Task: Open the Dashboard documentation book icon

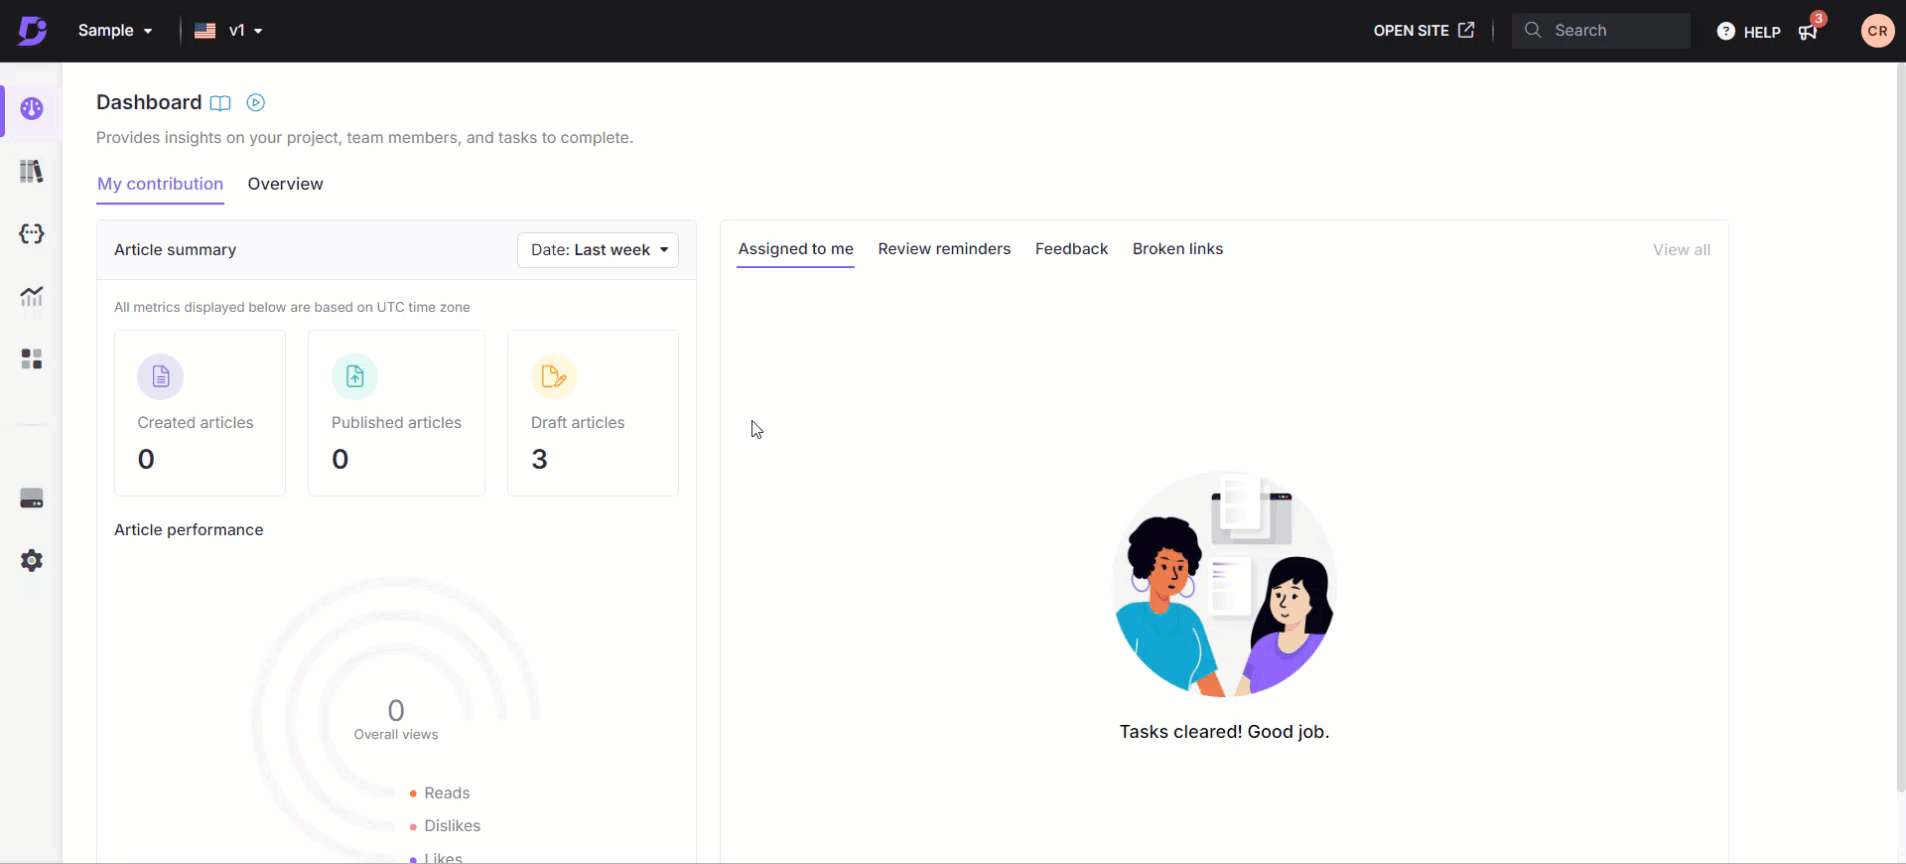Action: coord(221,103)
